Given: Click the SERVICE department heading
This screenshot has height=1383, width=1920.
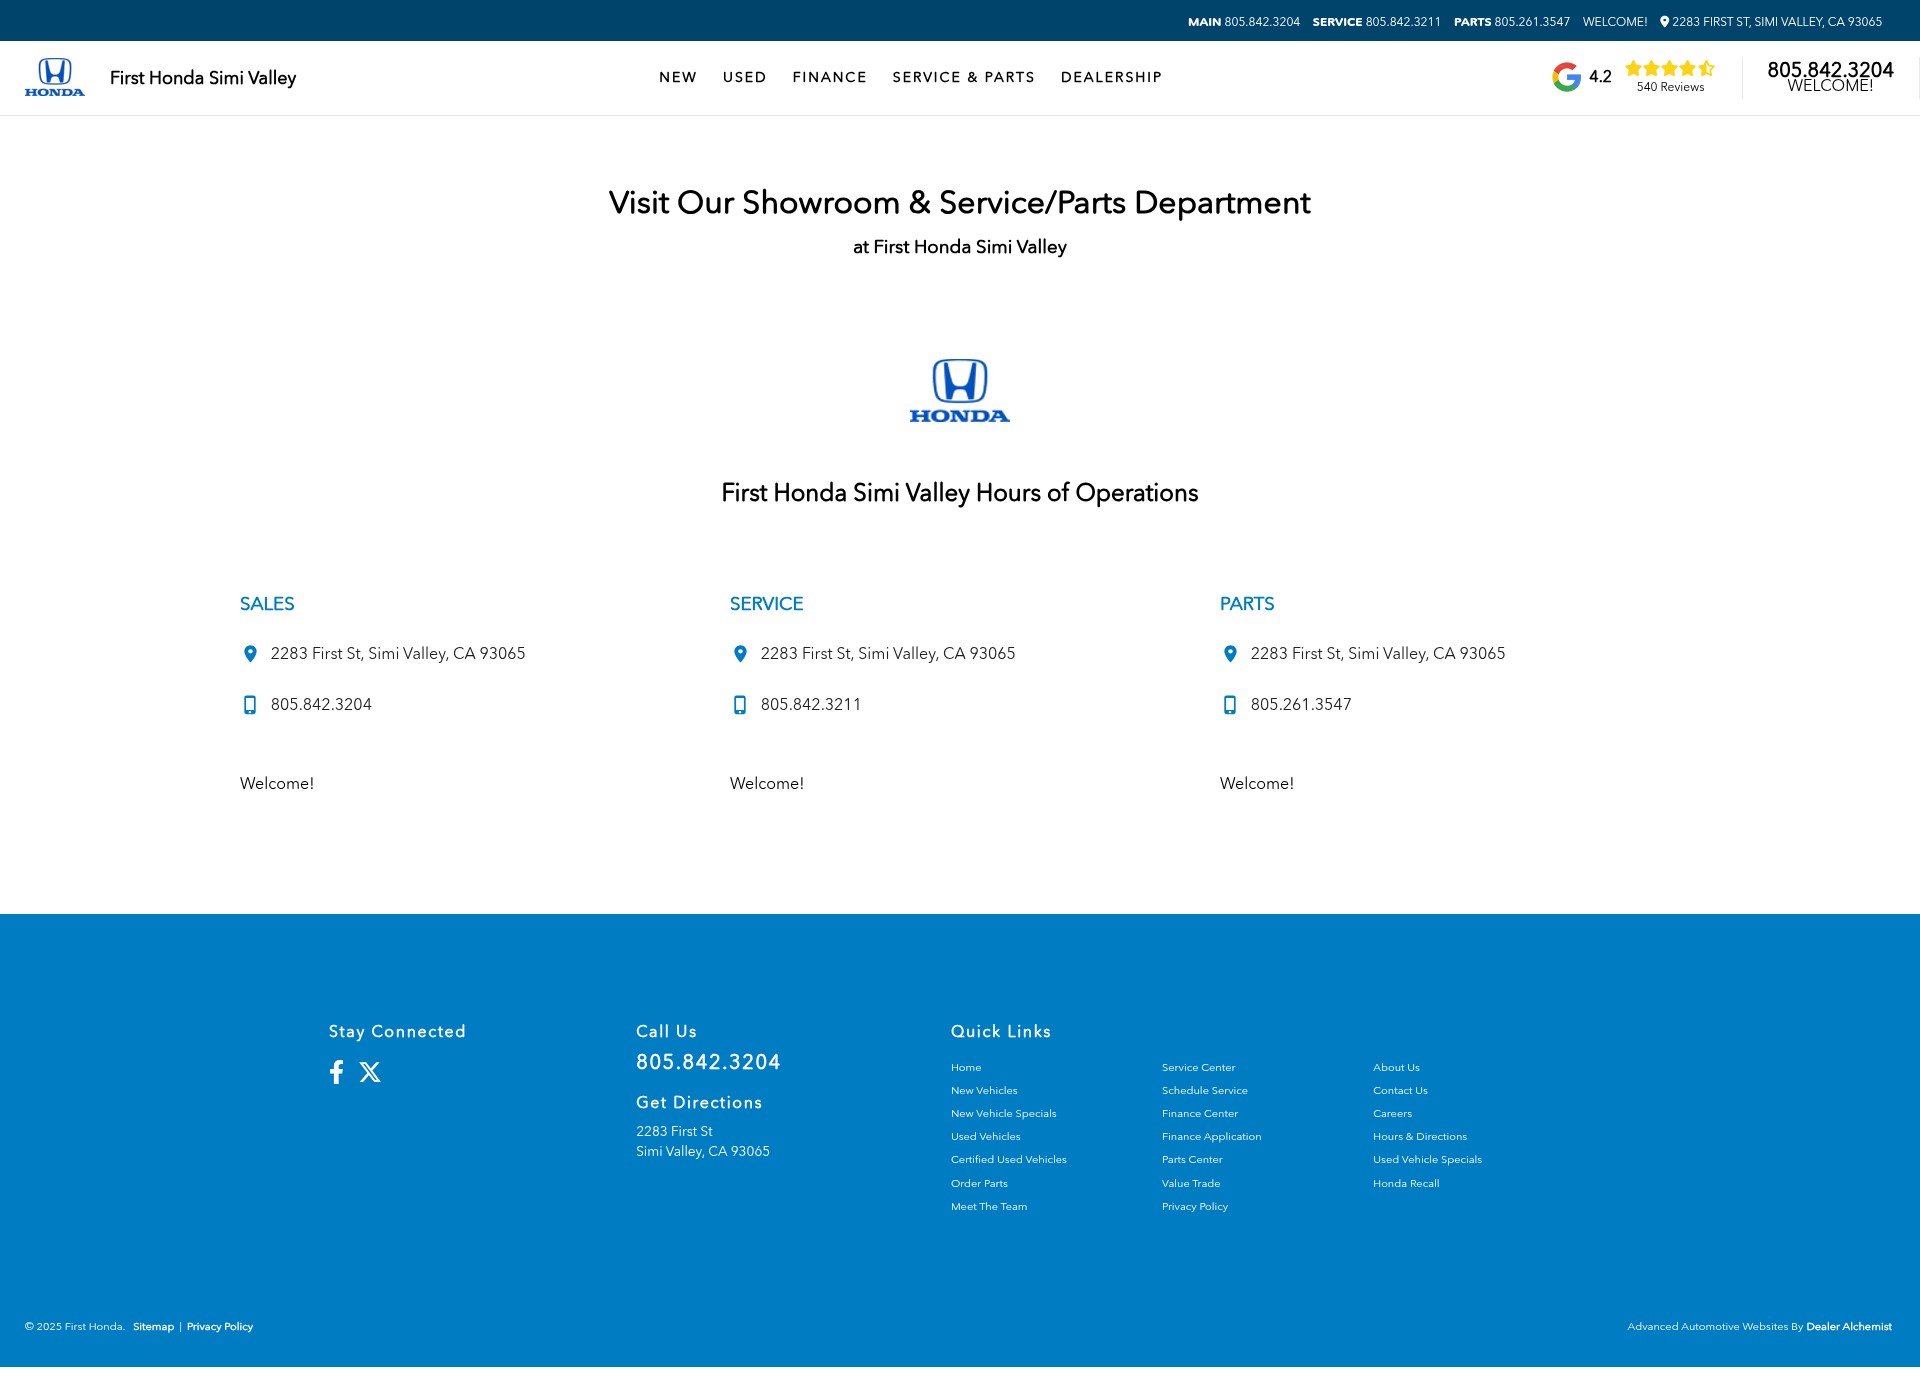Looking at the screenshot, I should [766, 604].
